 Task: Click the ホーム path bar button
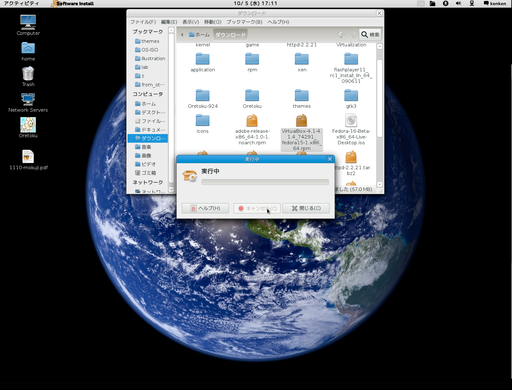(199, 35)
